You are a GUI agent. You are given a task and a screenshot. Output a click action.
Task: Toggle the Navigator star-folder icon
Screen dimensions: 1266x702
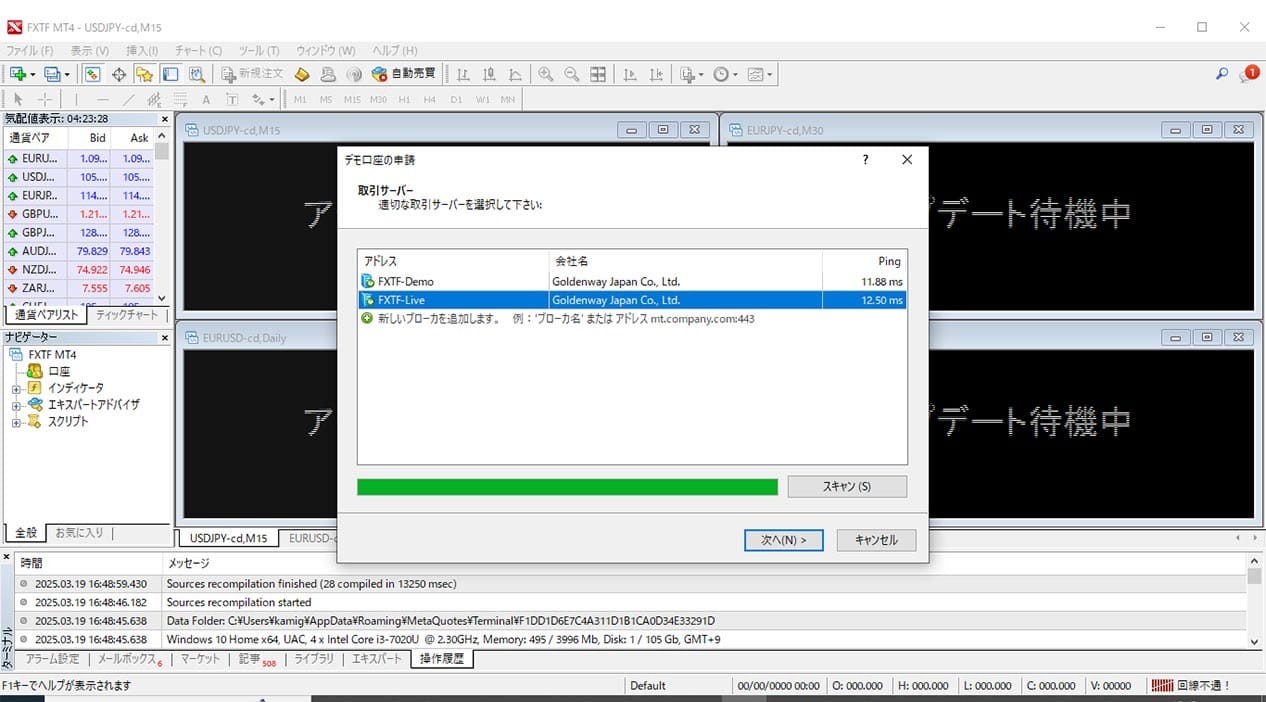pyautogui.click(x=144, y=74)
